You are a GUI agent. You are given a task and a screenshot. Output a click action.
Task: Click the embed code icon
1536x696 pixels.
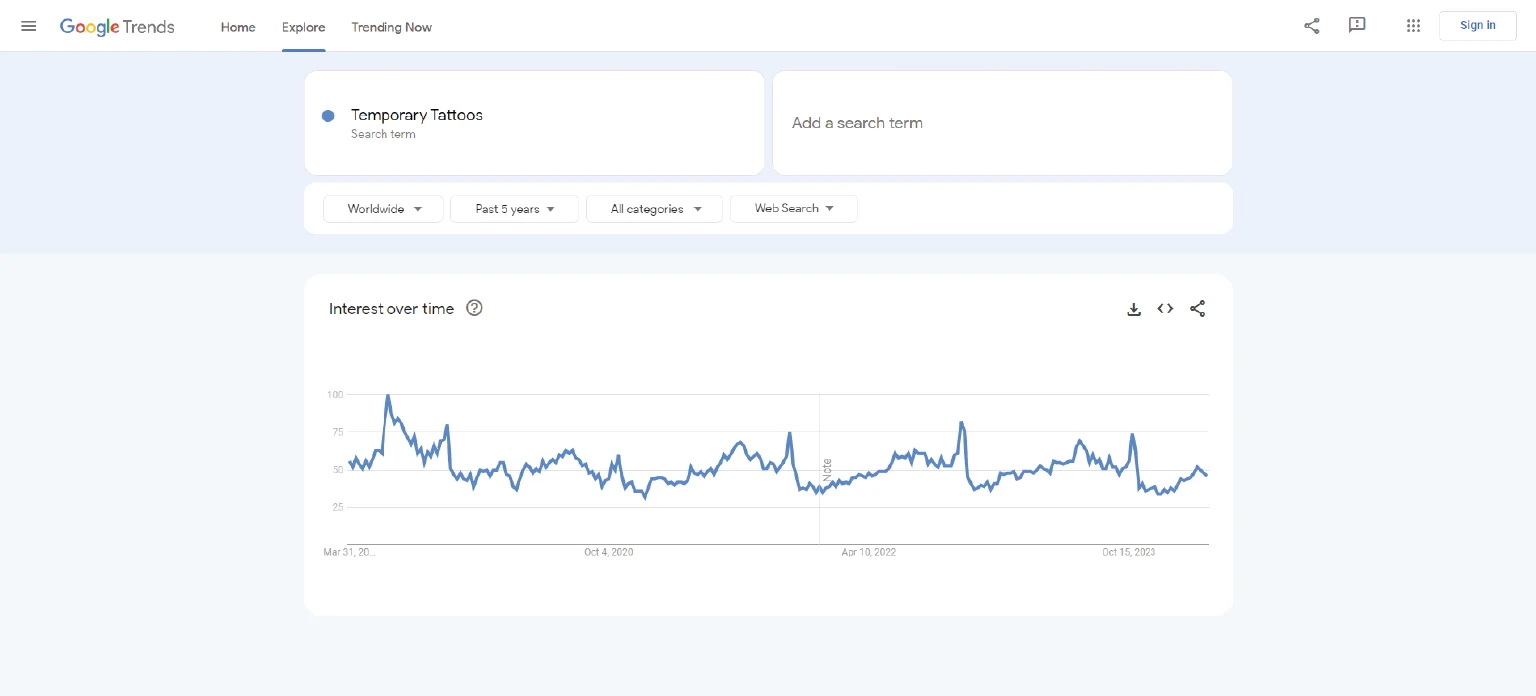tap(1165, 309)
